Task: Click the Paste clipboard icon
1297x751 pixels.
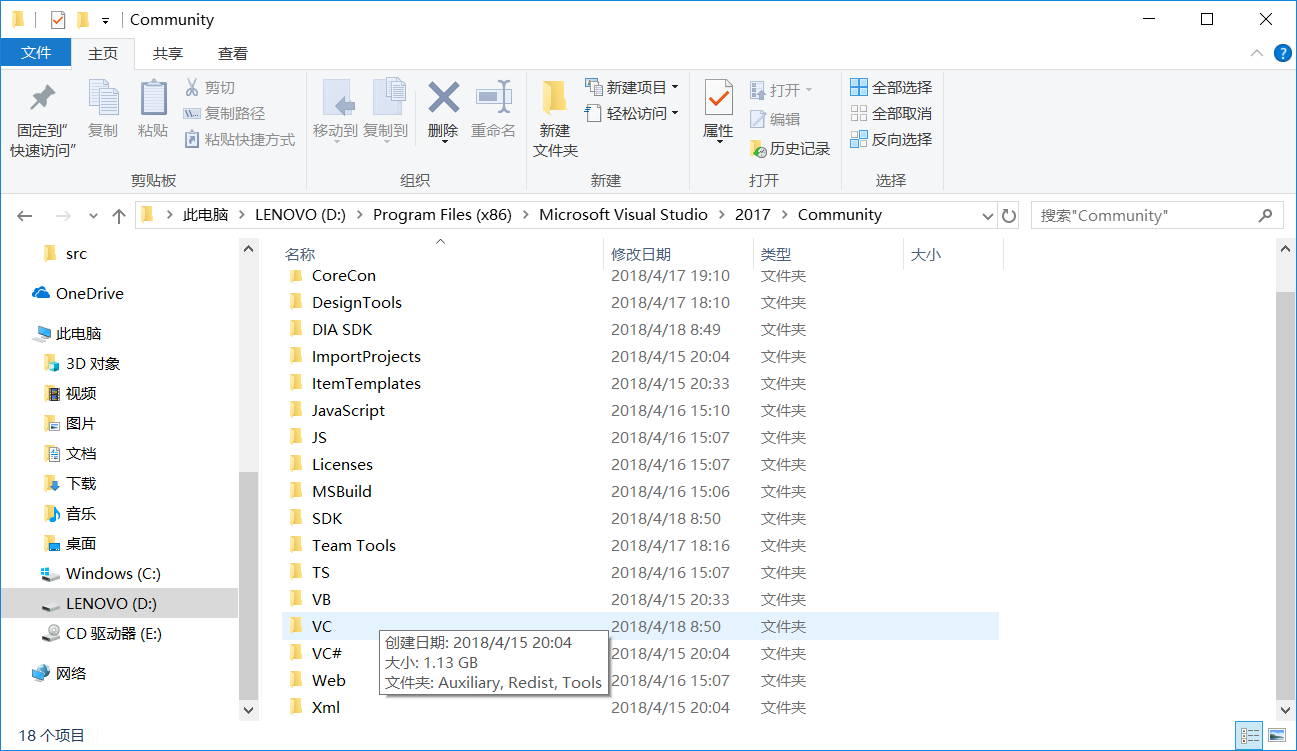Action: pyautogui.click(x=153, y=98)
